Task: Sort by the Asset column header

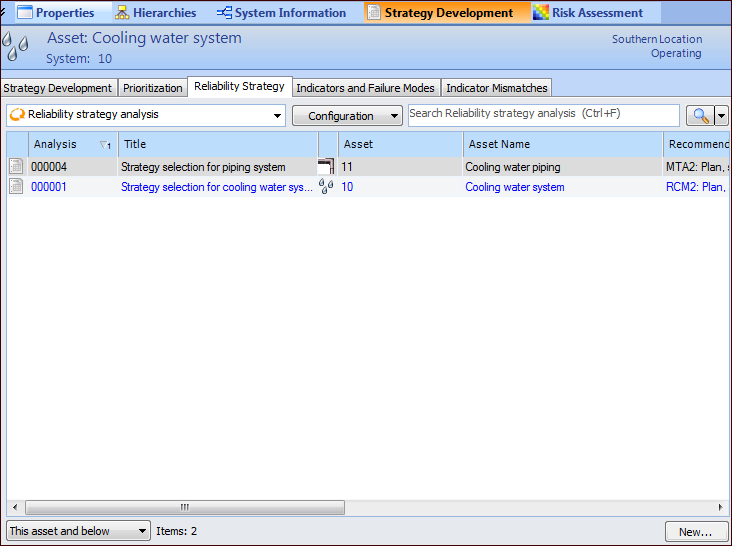Action: click(401, 144)
